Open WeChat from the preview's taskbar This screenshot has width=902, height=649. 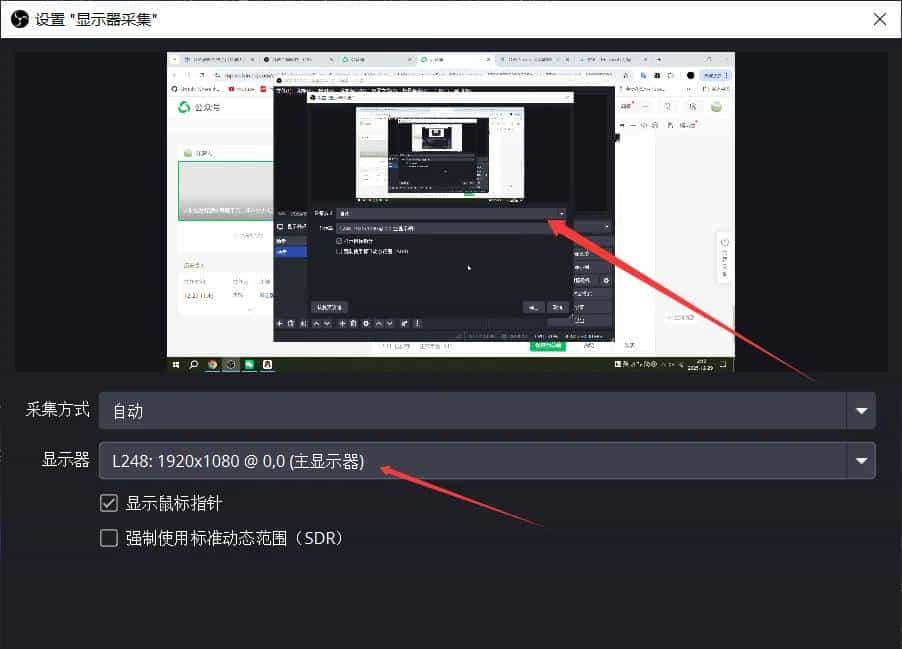pyautogui.click(x=250, y=364)
